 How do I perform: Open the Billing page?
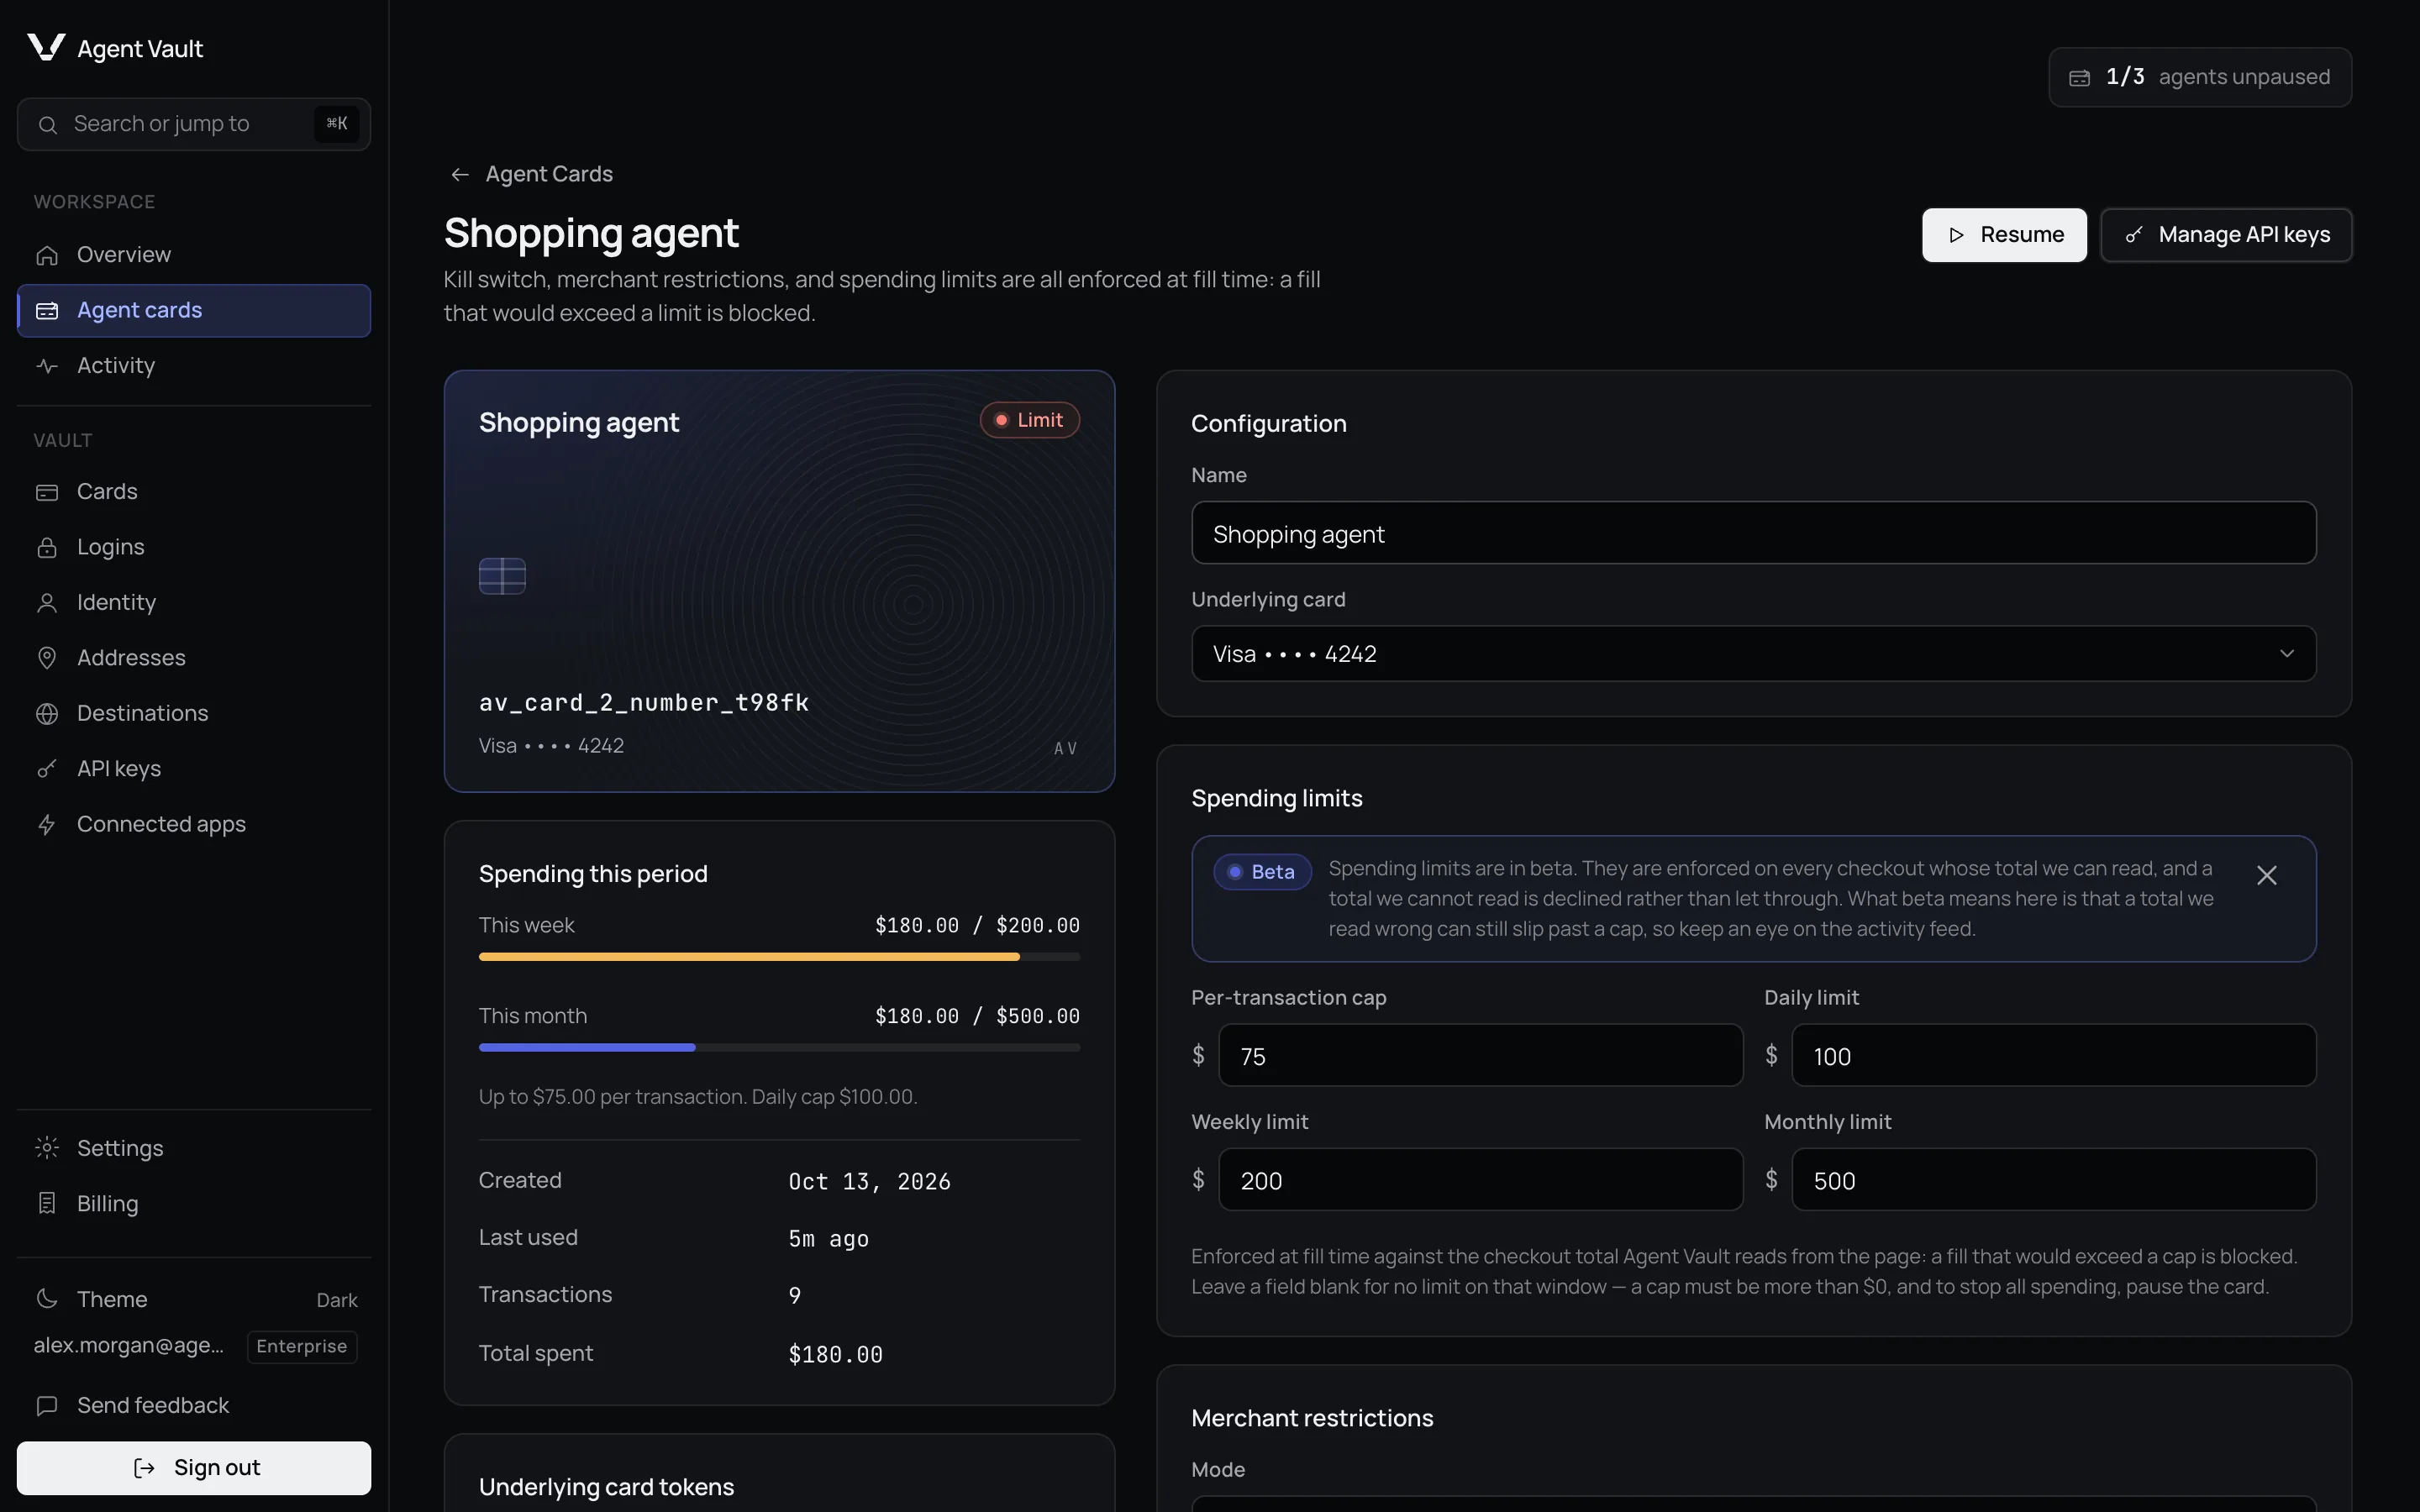(194, 1203)
